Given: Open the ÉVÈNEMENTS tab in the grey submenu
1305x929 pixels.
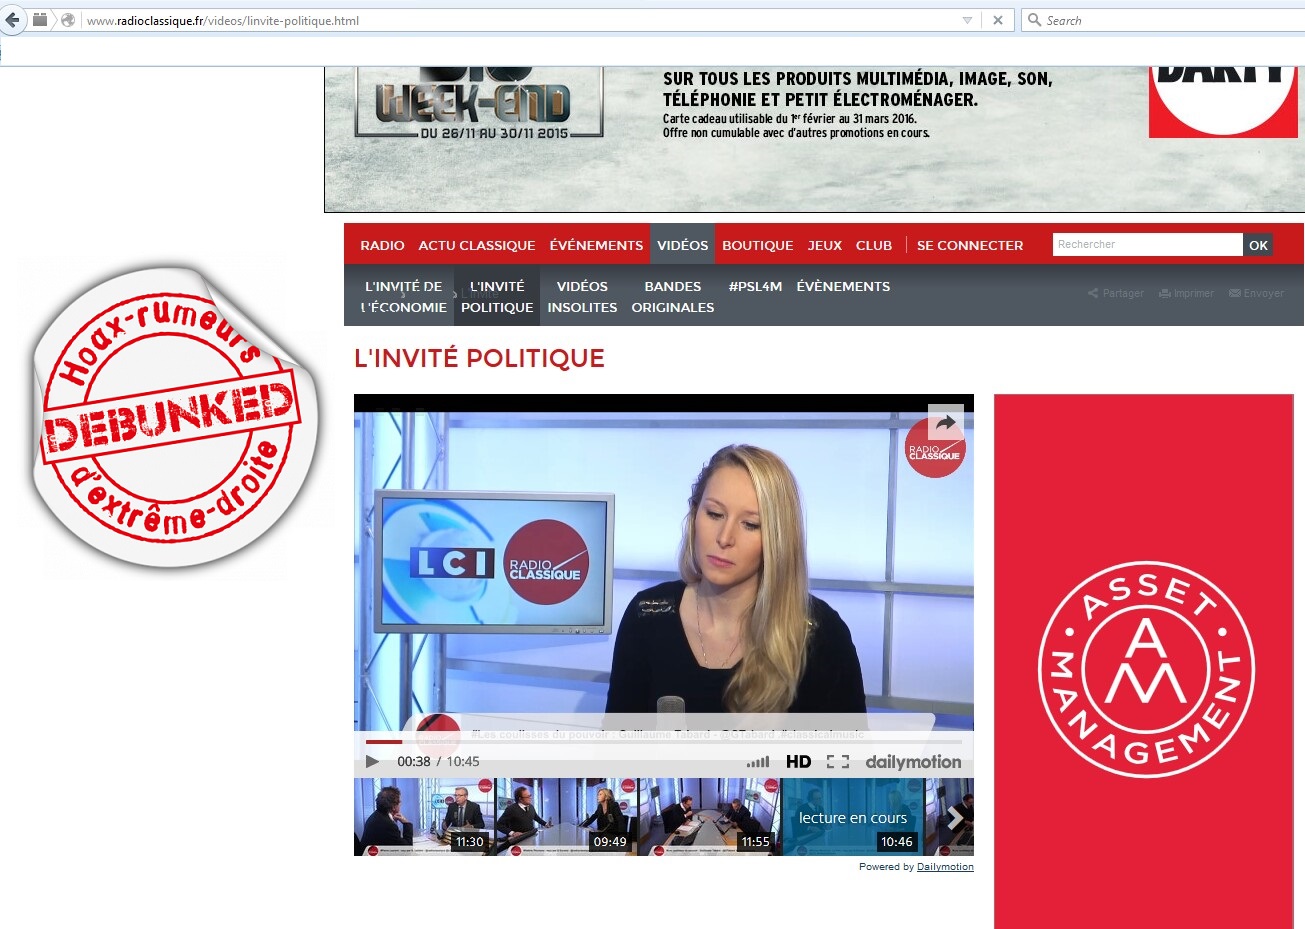Looking at the screenshot, I should click(x=843, y=286).
